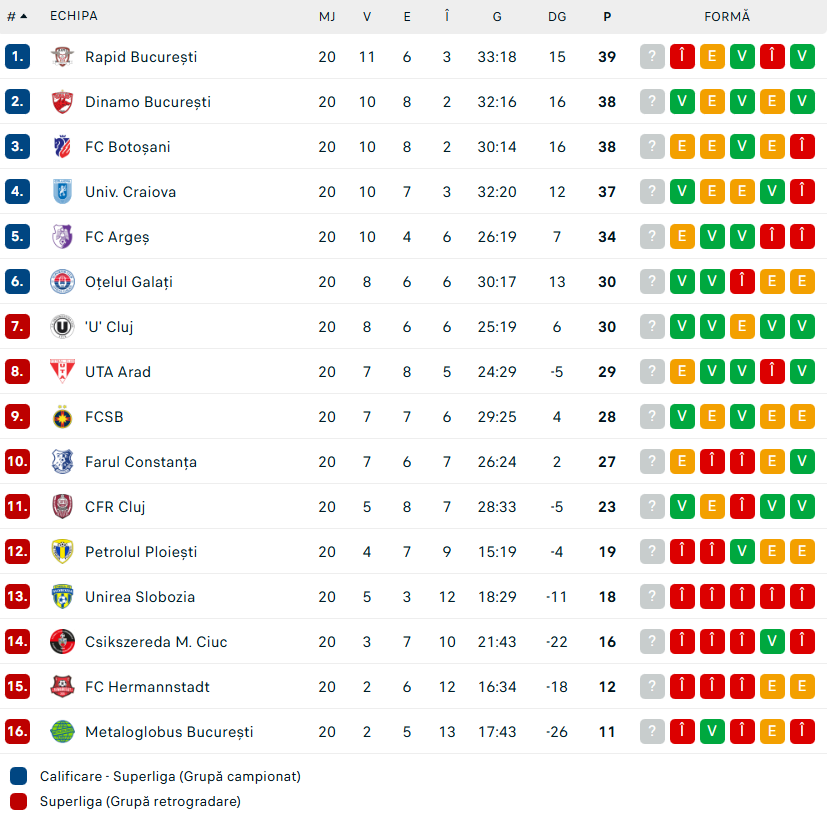829x824 pixels.
Task: Open the Petrolul Ploiești crest icon
Action: [x=62, y=552]
